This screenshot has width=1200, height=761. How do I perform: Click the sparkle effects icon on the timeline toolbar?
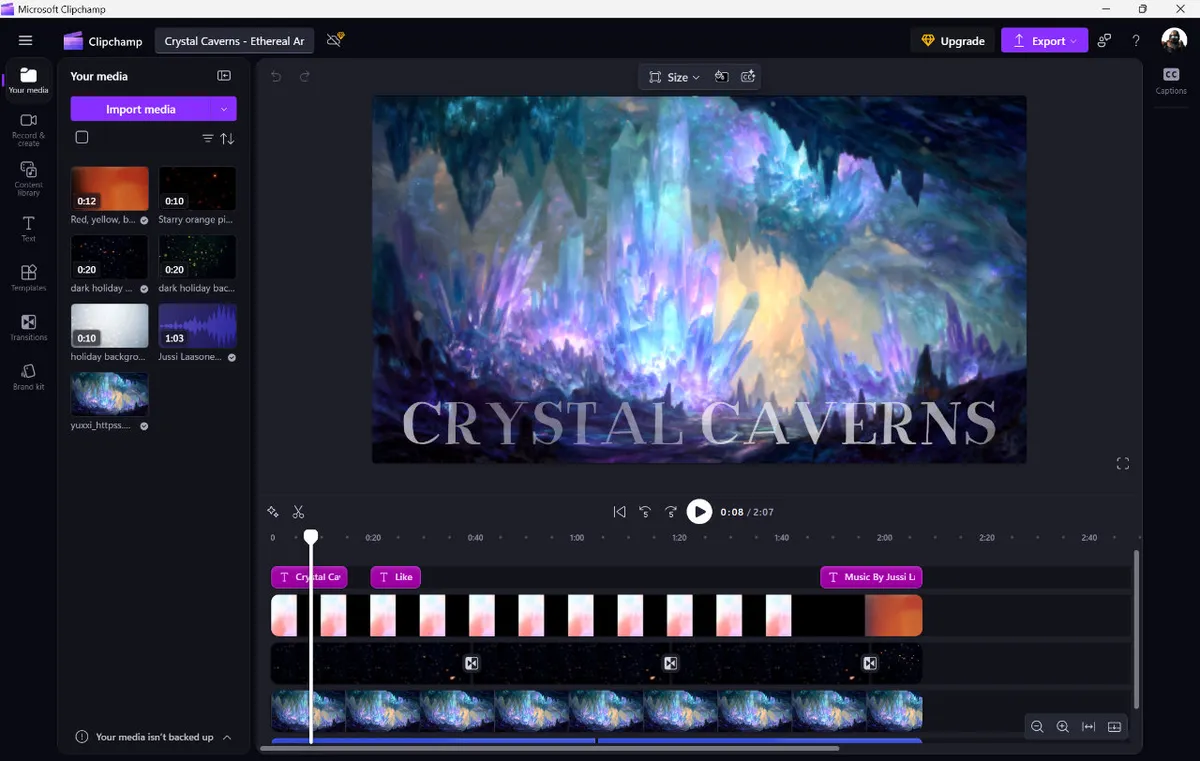point(272,511)
